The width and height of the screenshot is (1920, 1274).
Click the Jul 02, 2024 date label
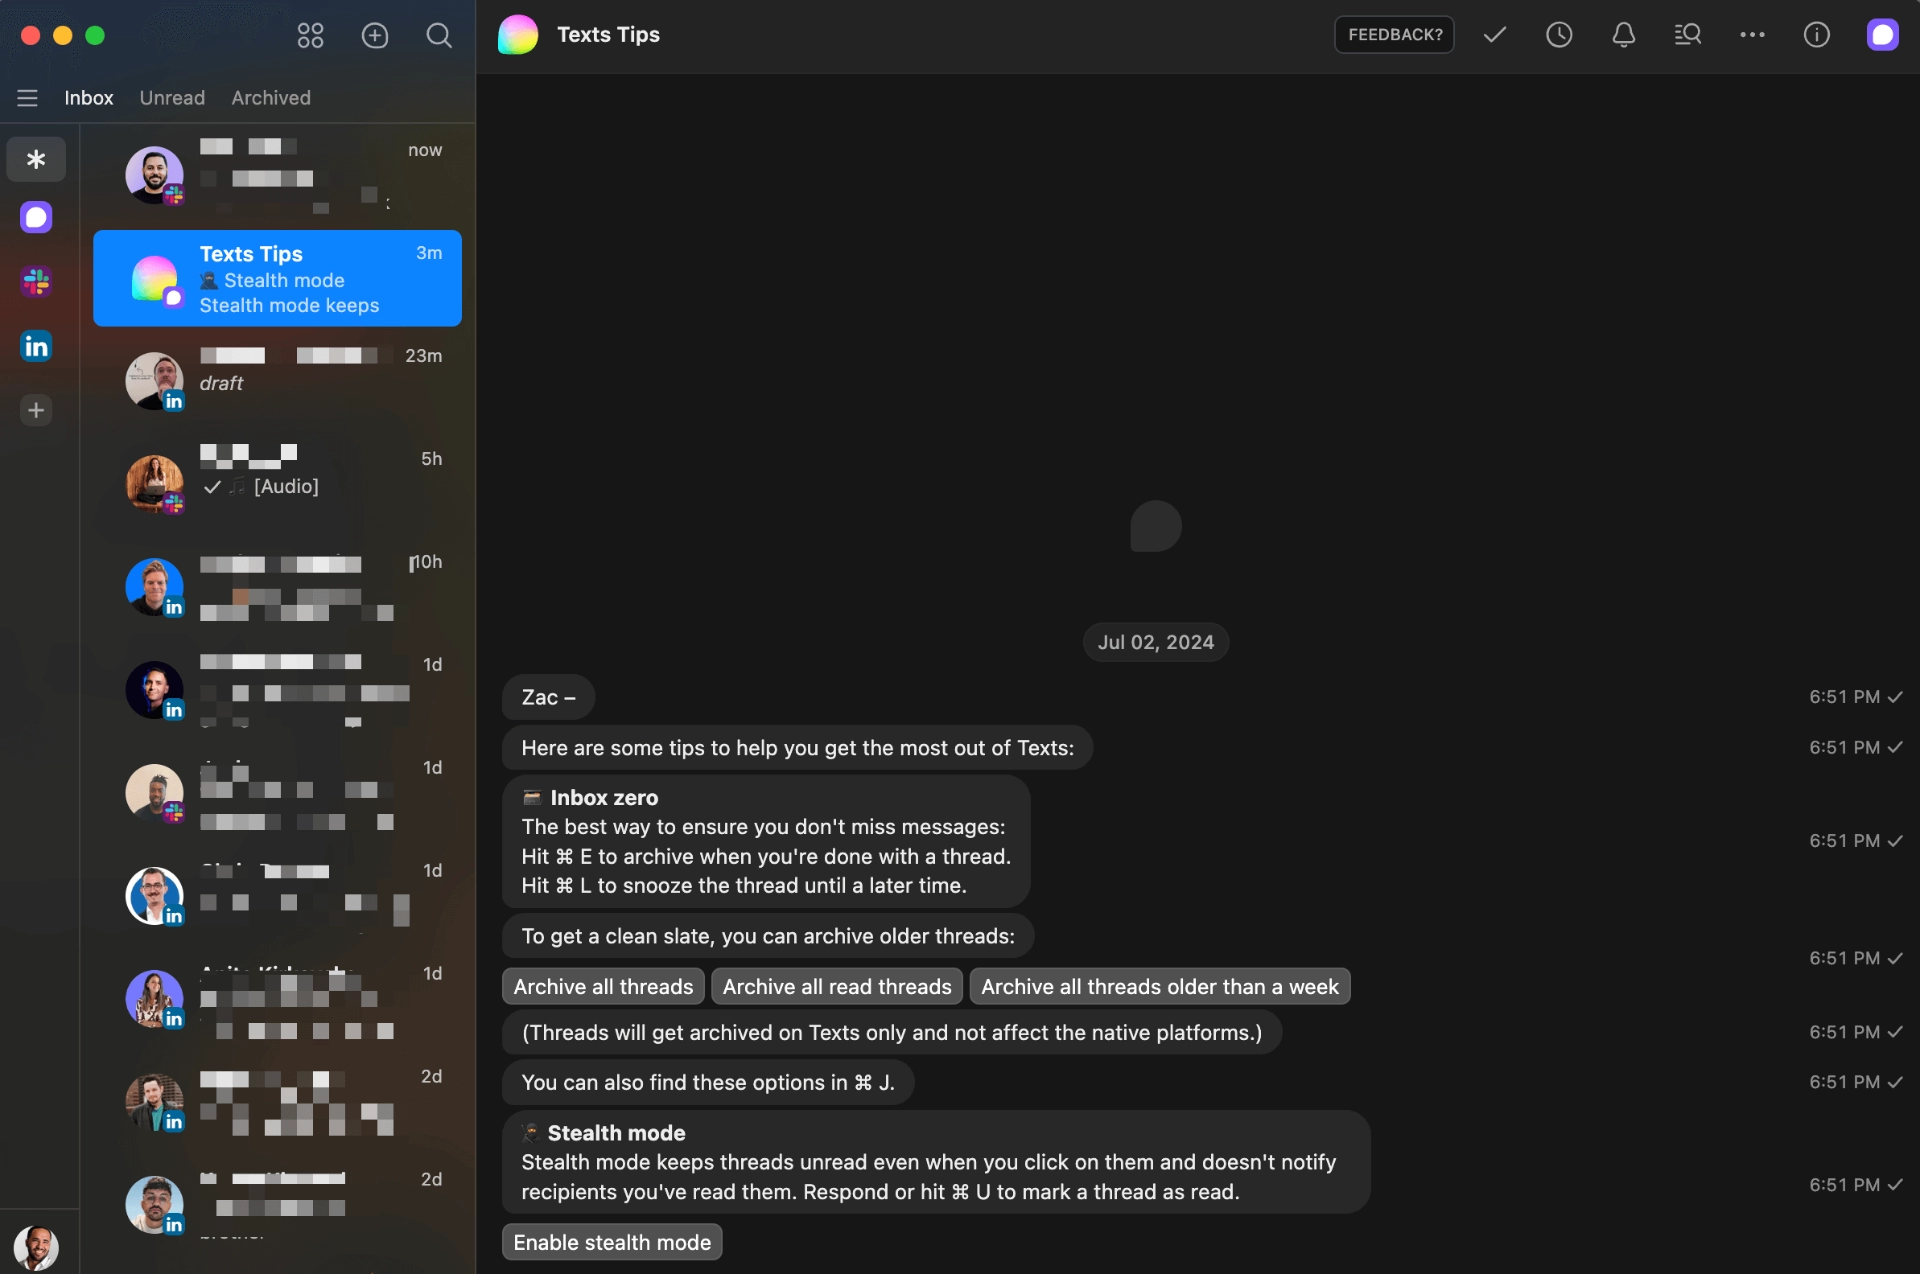(x=1156, y=643)
